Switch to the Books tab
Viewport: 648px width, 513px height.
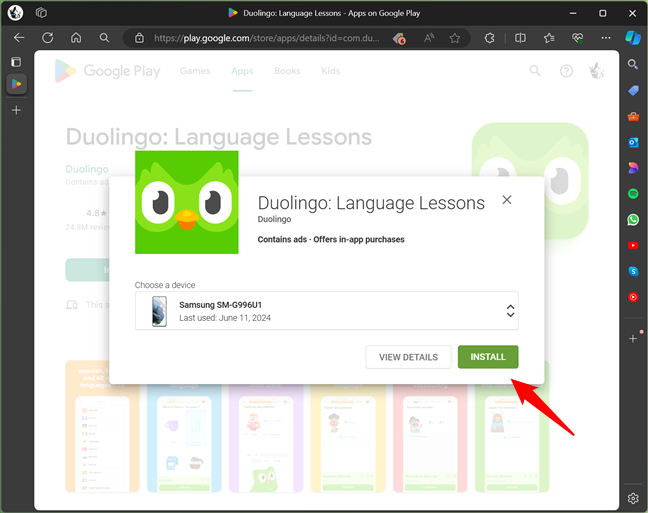(x=287, y=71)
